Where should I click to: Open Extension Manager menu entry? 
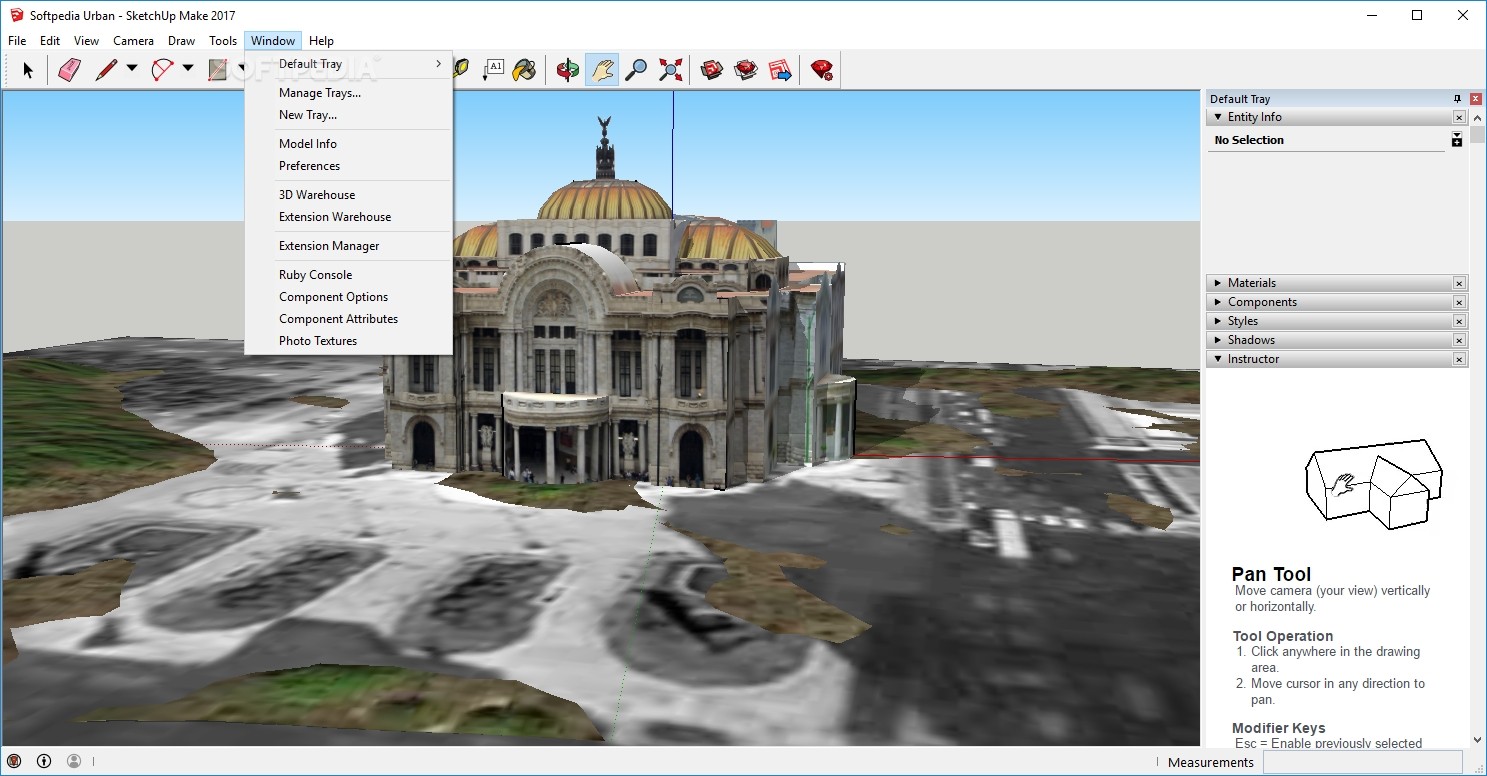[349, 246]
